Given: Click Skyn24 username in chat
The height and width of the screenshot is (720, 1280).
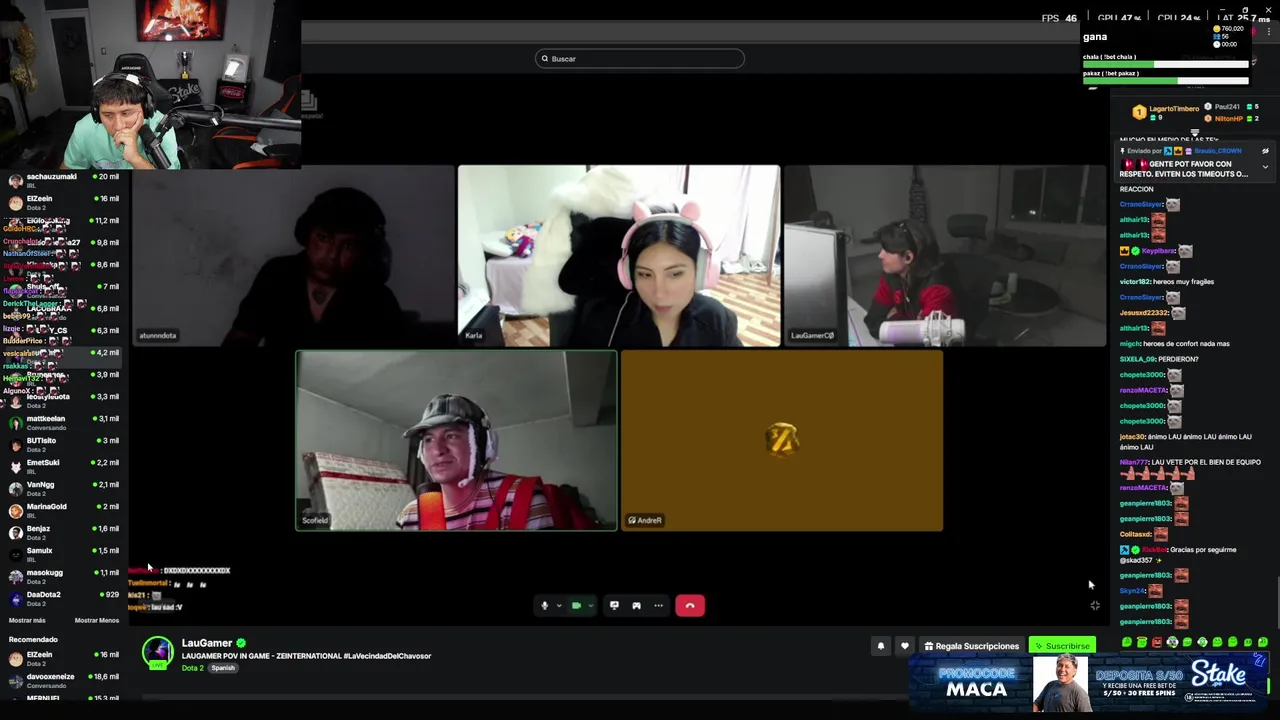Looking at the screenshot, I should coord(1132,591).
